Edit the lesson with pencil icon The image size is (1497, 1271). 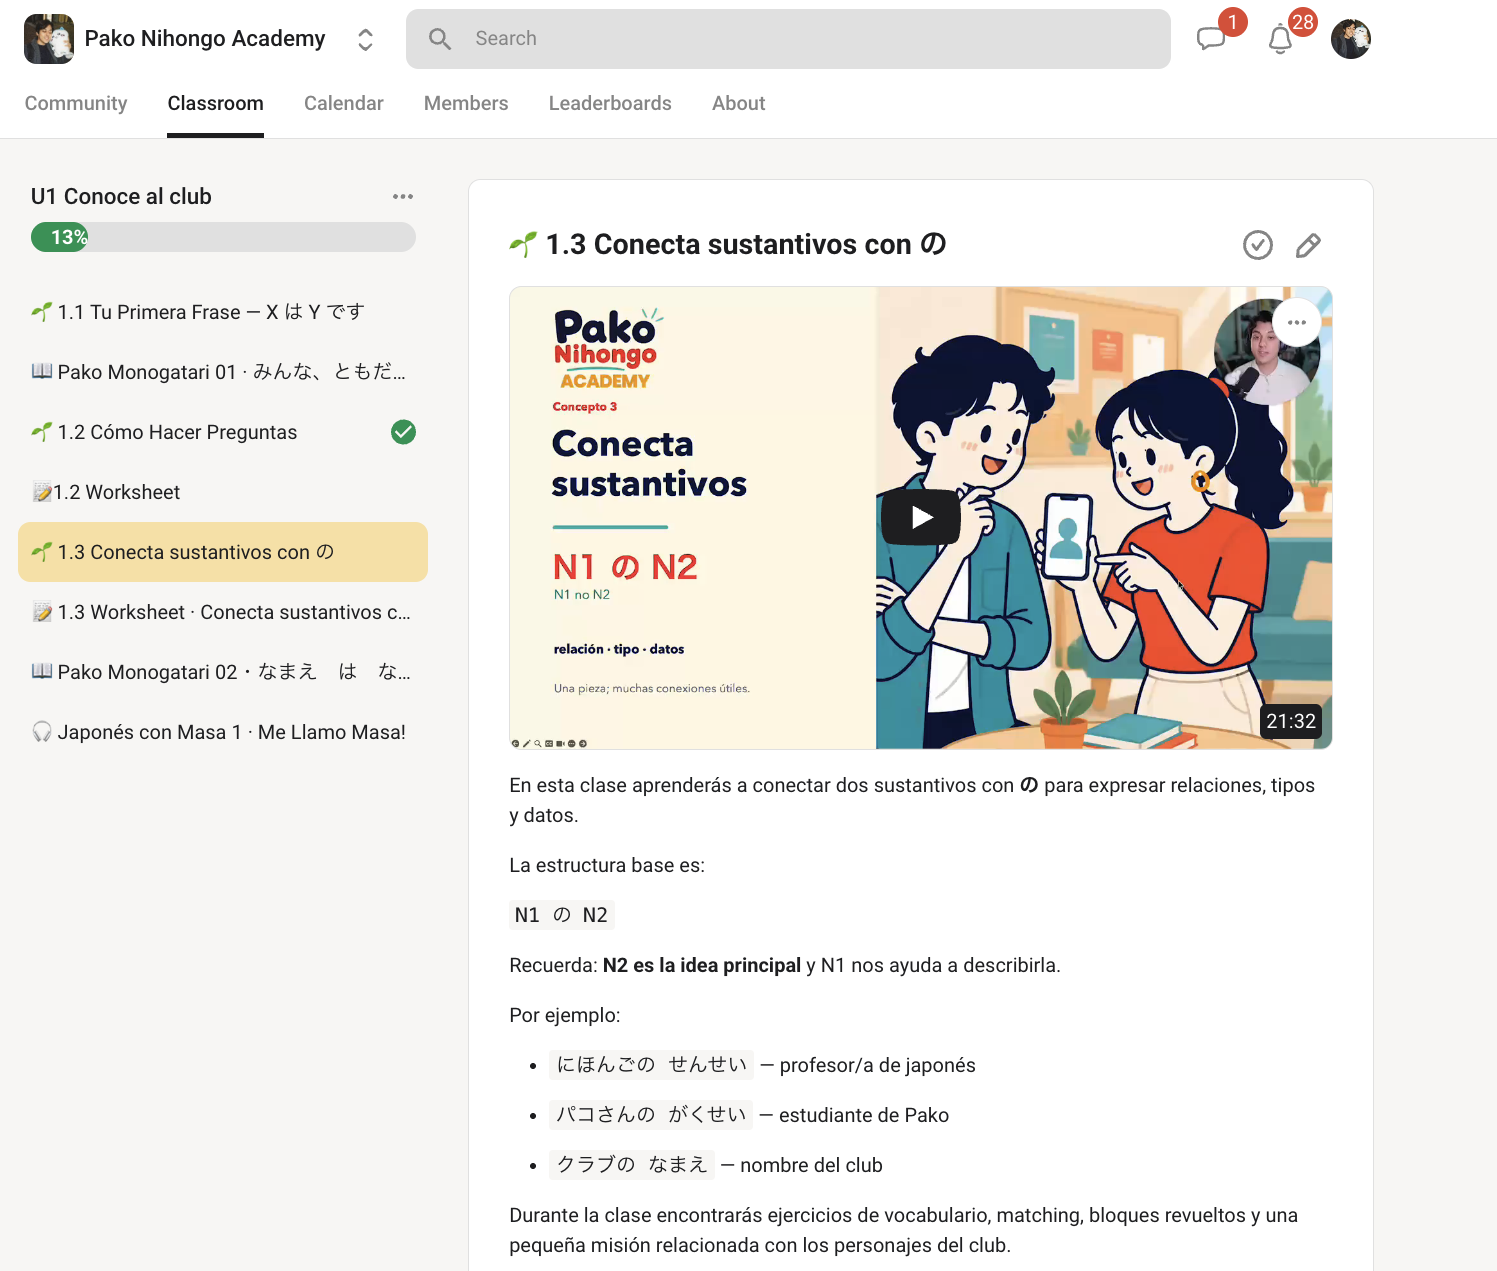(1308, 245)
